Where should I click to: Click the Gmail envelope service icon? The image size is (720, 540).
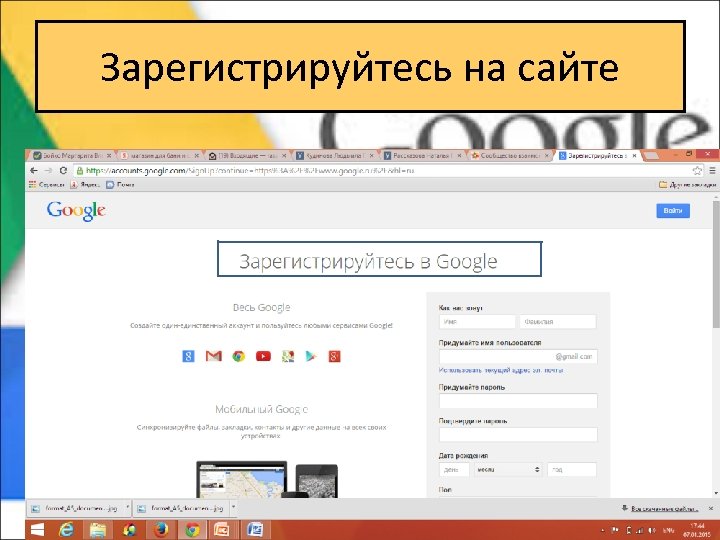click(214, 356)
